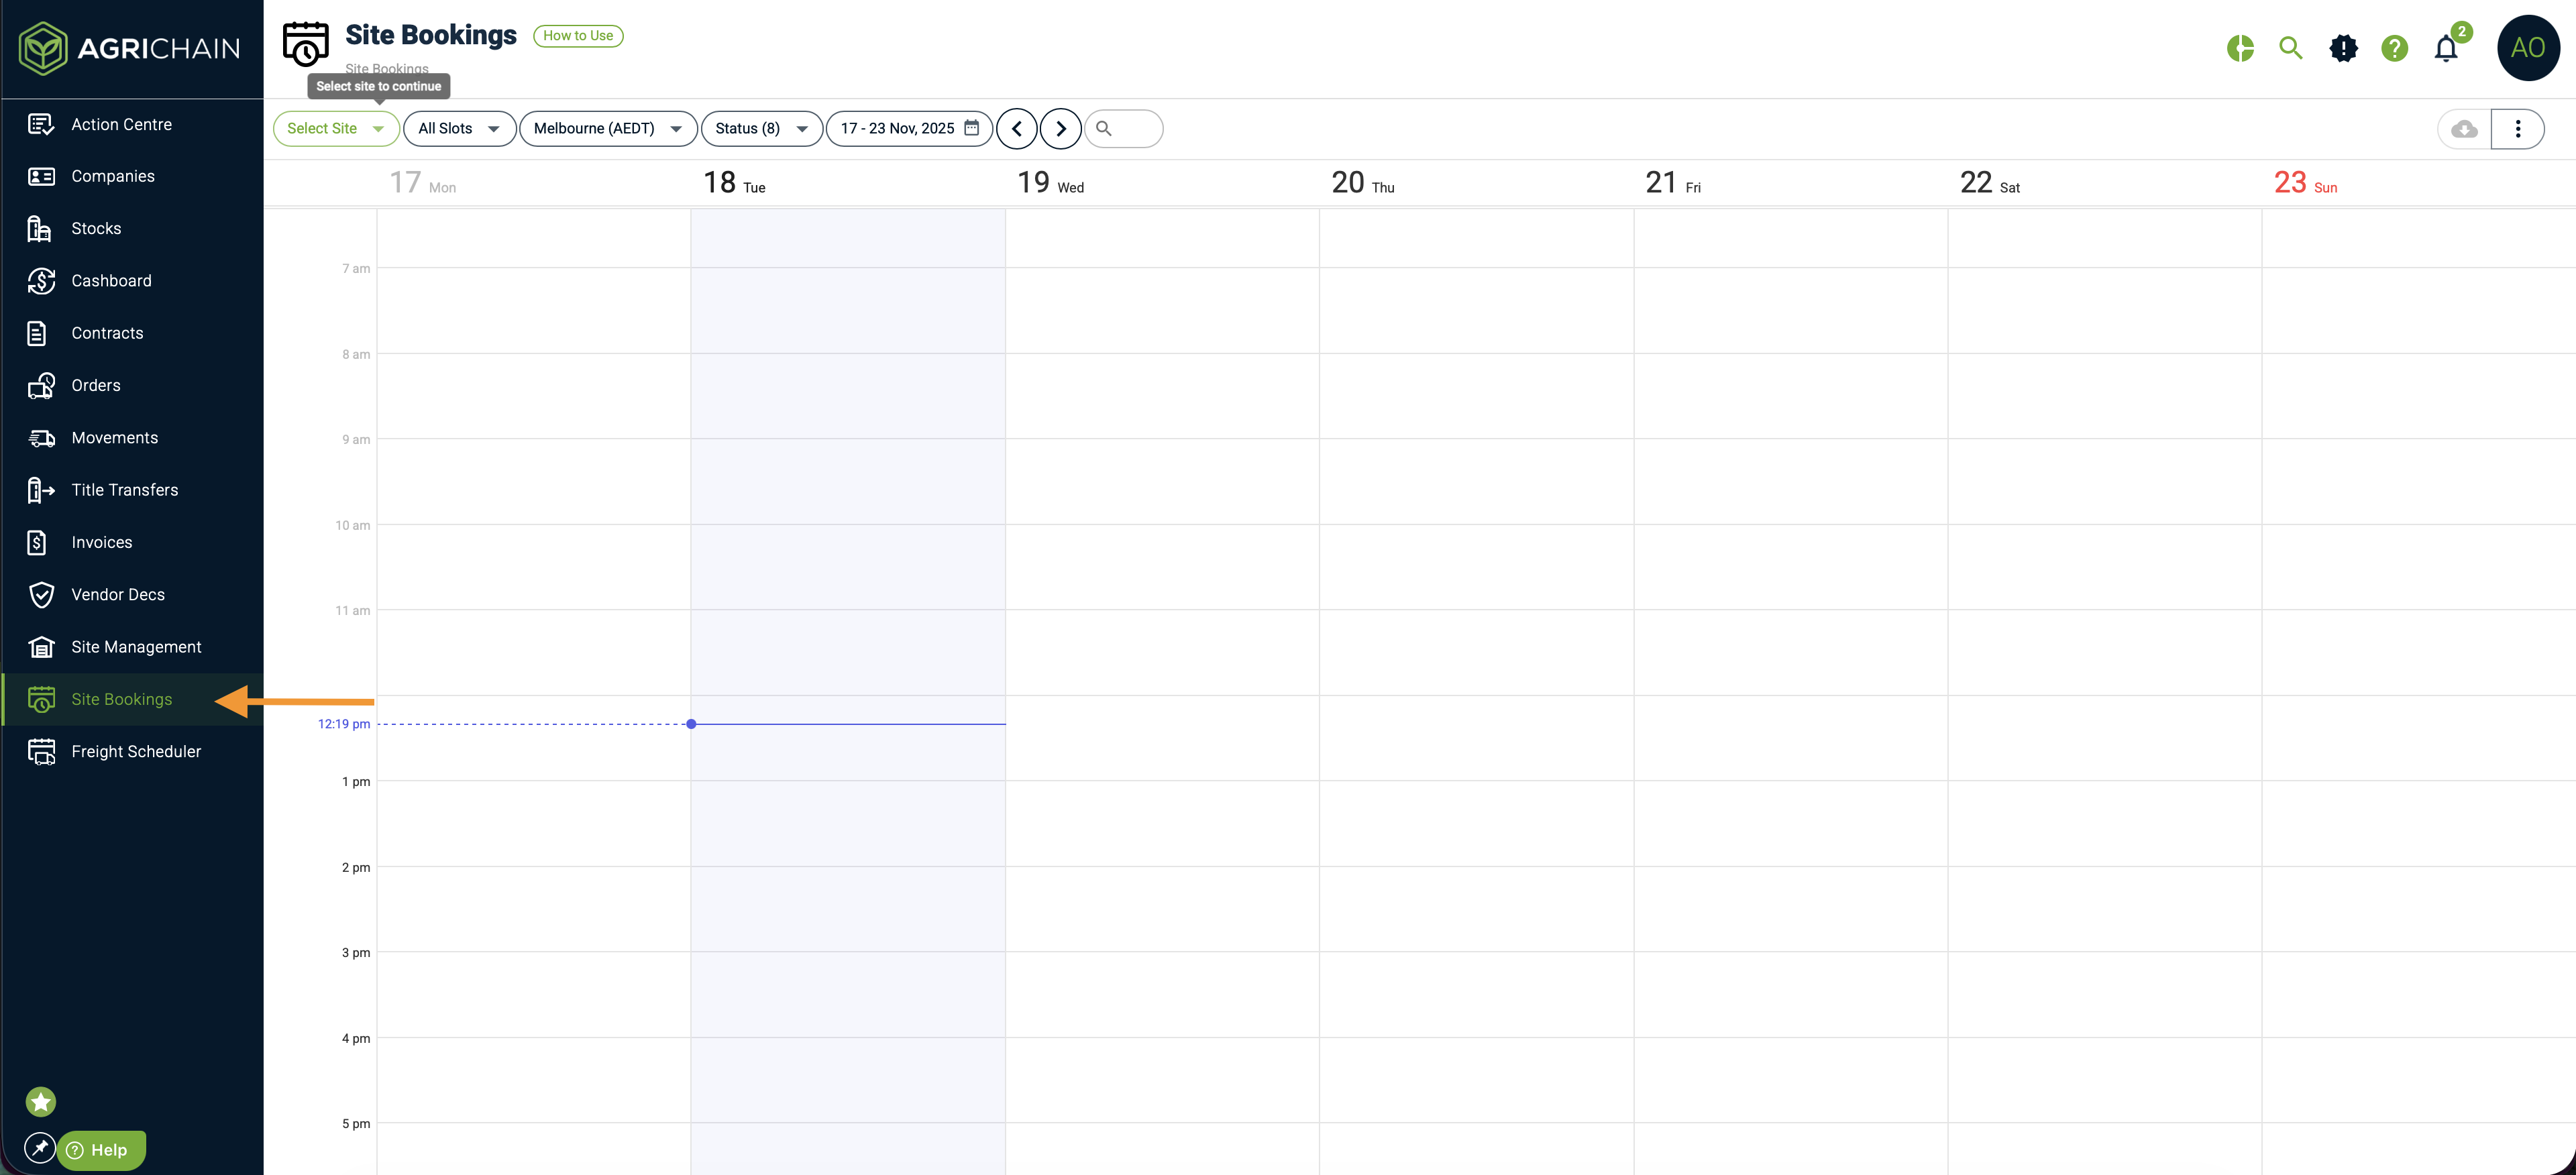Advance to next week with right arrow
Viewport: 2576px width, 1175px height.
(x=1060, y=129)
